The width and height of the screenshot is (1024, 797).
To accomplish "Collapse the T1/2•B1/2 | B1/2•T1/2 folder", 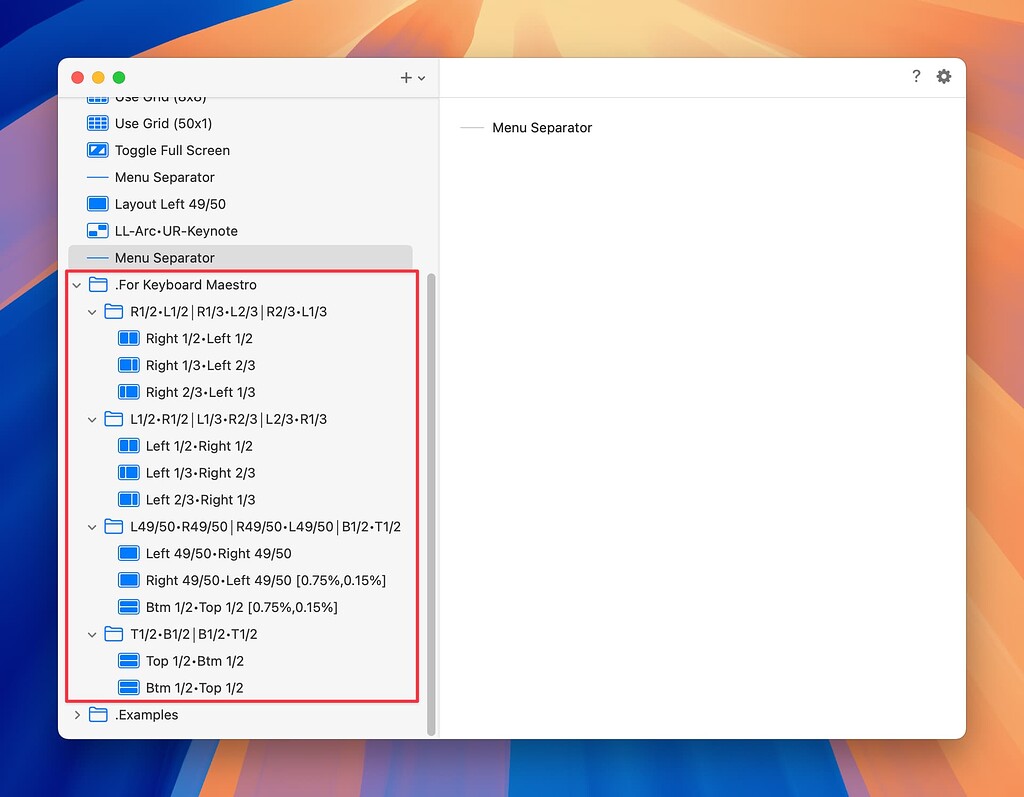I will pos(93,634).
